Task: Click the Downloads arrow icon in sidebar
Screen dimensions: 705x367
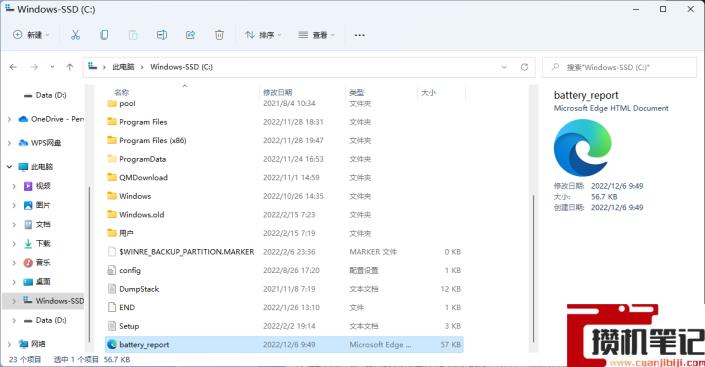Action: click(28, 243)
